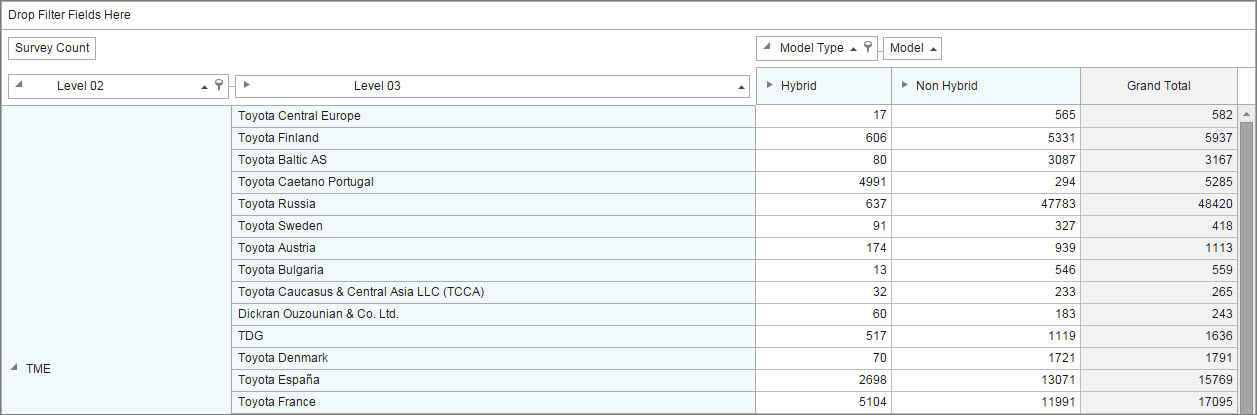Click Grand Total value 48420 for Russia
The height and width of the screenshot is (415, 1257).
click(x=1159, y=204)
